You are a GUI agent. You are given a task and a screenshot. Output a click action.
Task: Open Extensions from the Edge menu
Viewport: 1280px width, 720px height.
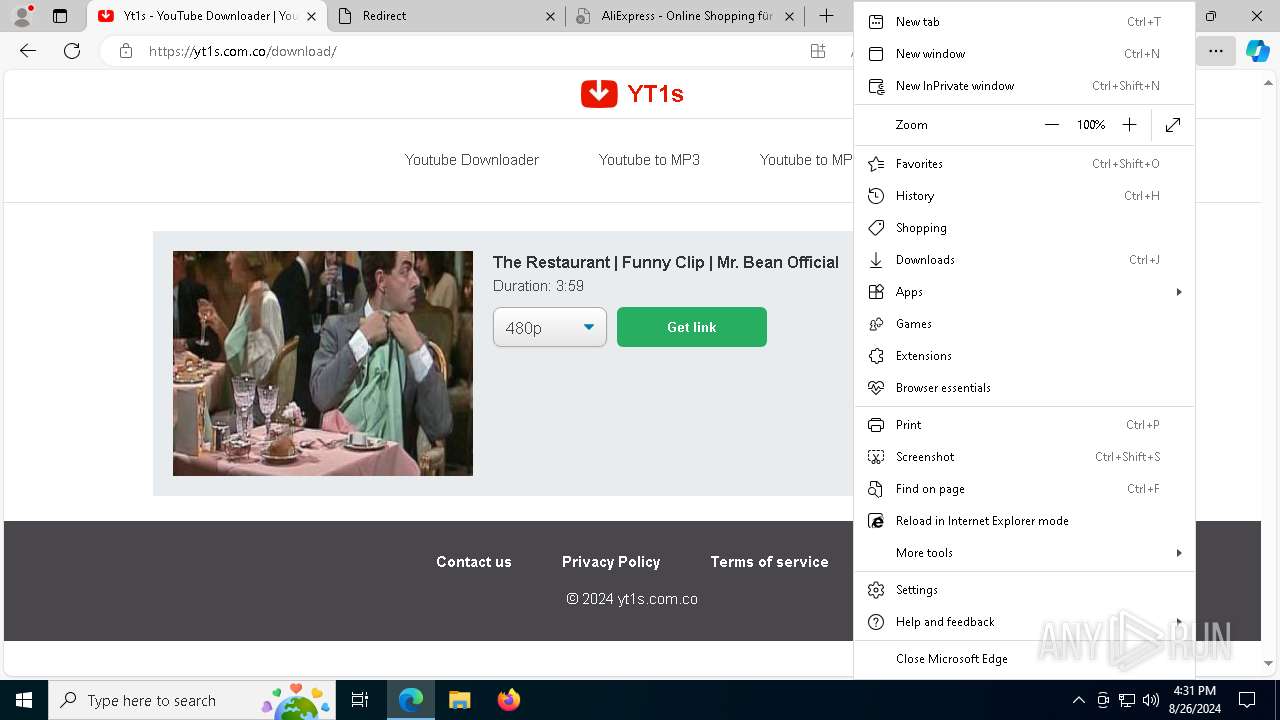tap(1024, 356)
